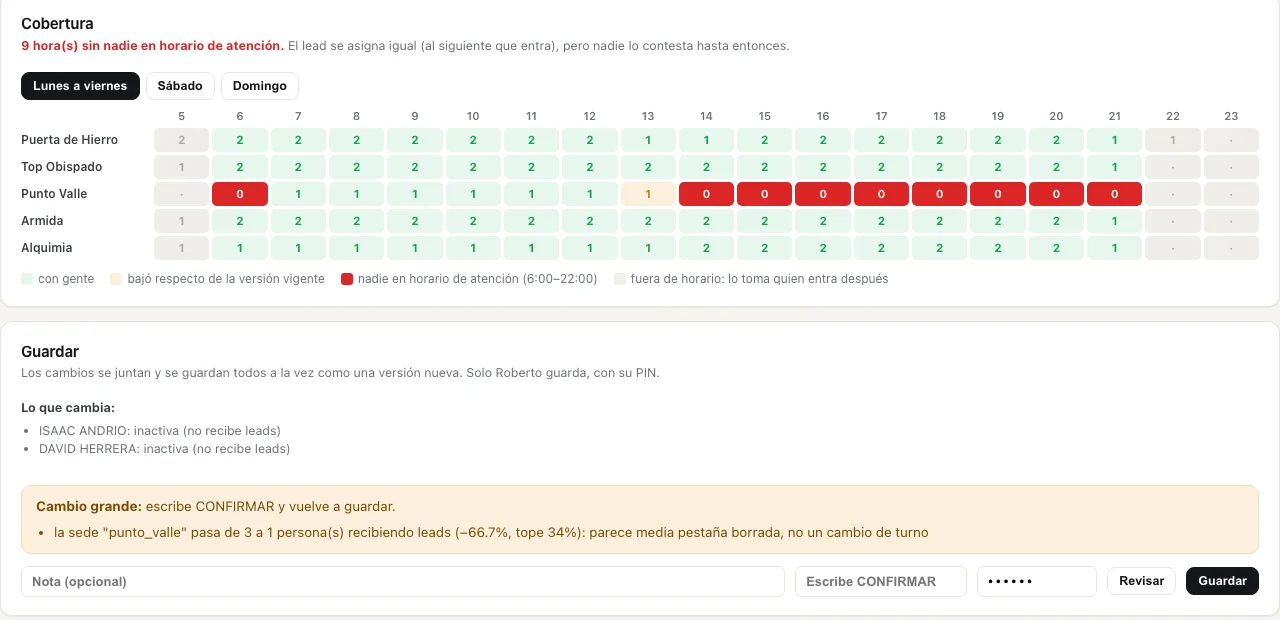Image resolution: width=1280 pixels, height=620 pixels.
Task: Click the green 'con gente' legend swatch
Action: pos(27,279)
